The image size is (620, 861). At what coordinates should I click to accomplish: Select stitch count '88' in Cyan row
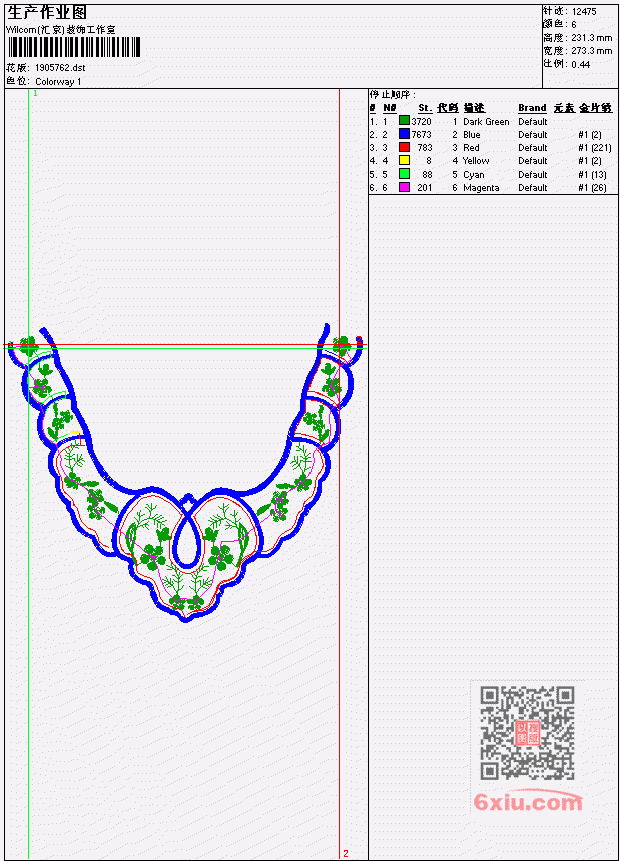click(427, 175)
